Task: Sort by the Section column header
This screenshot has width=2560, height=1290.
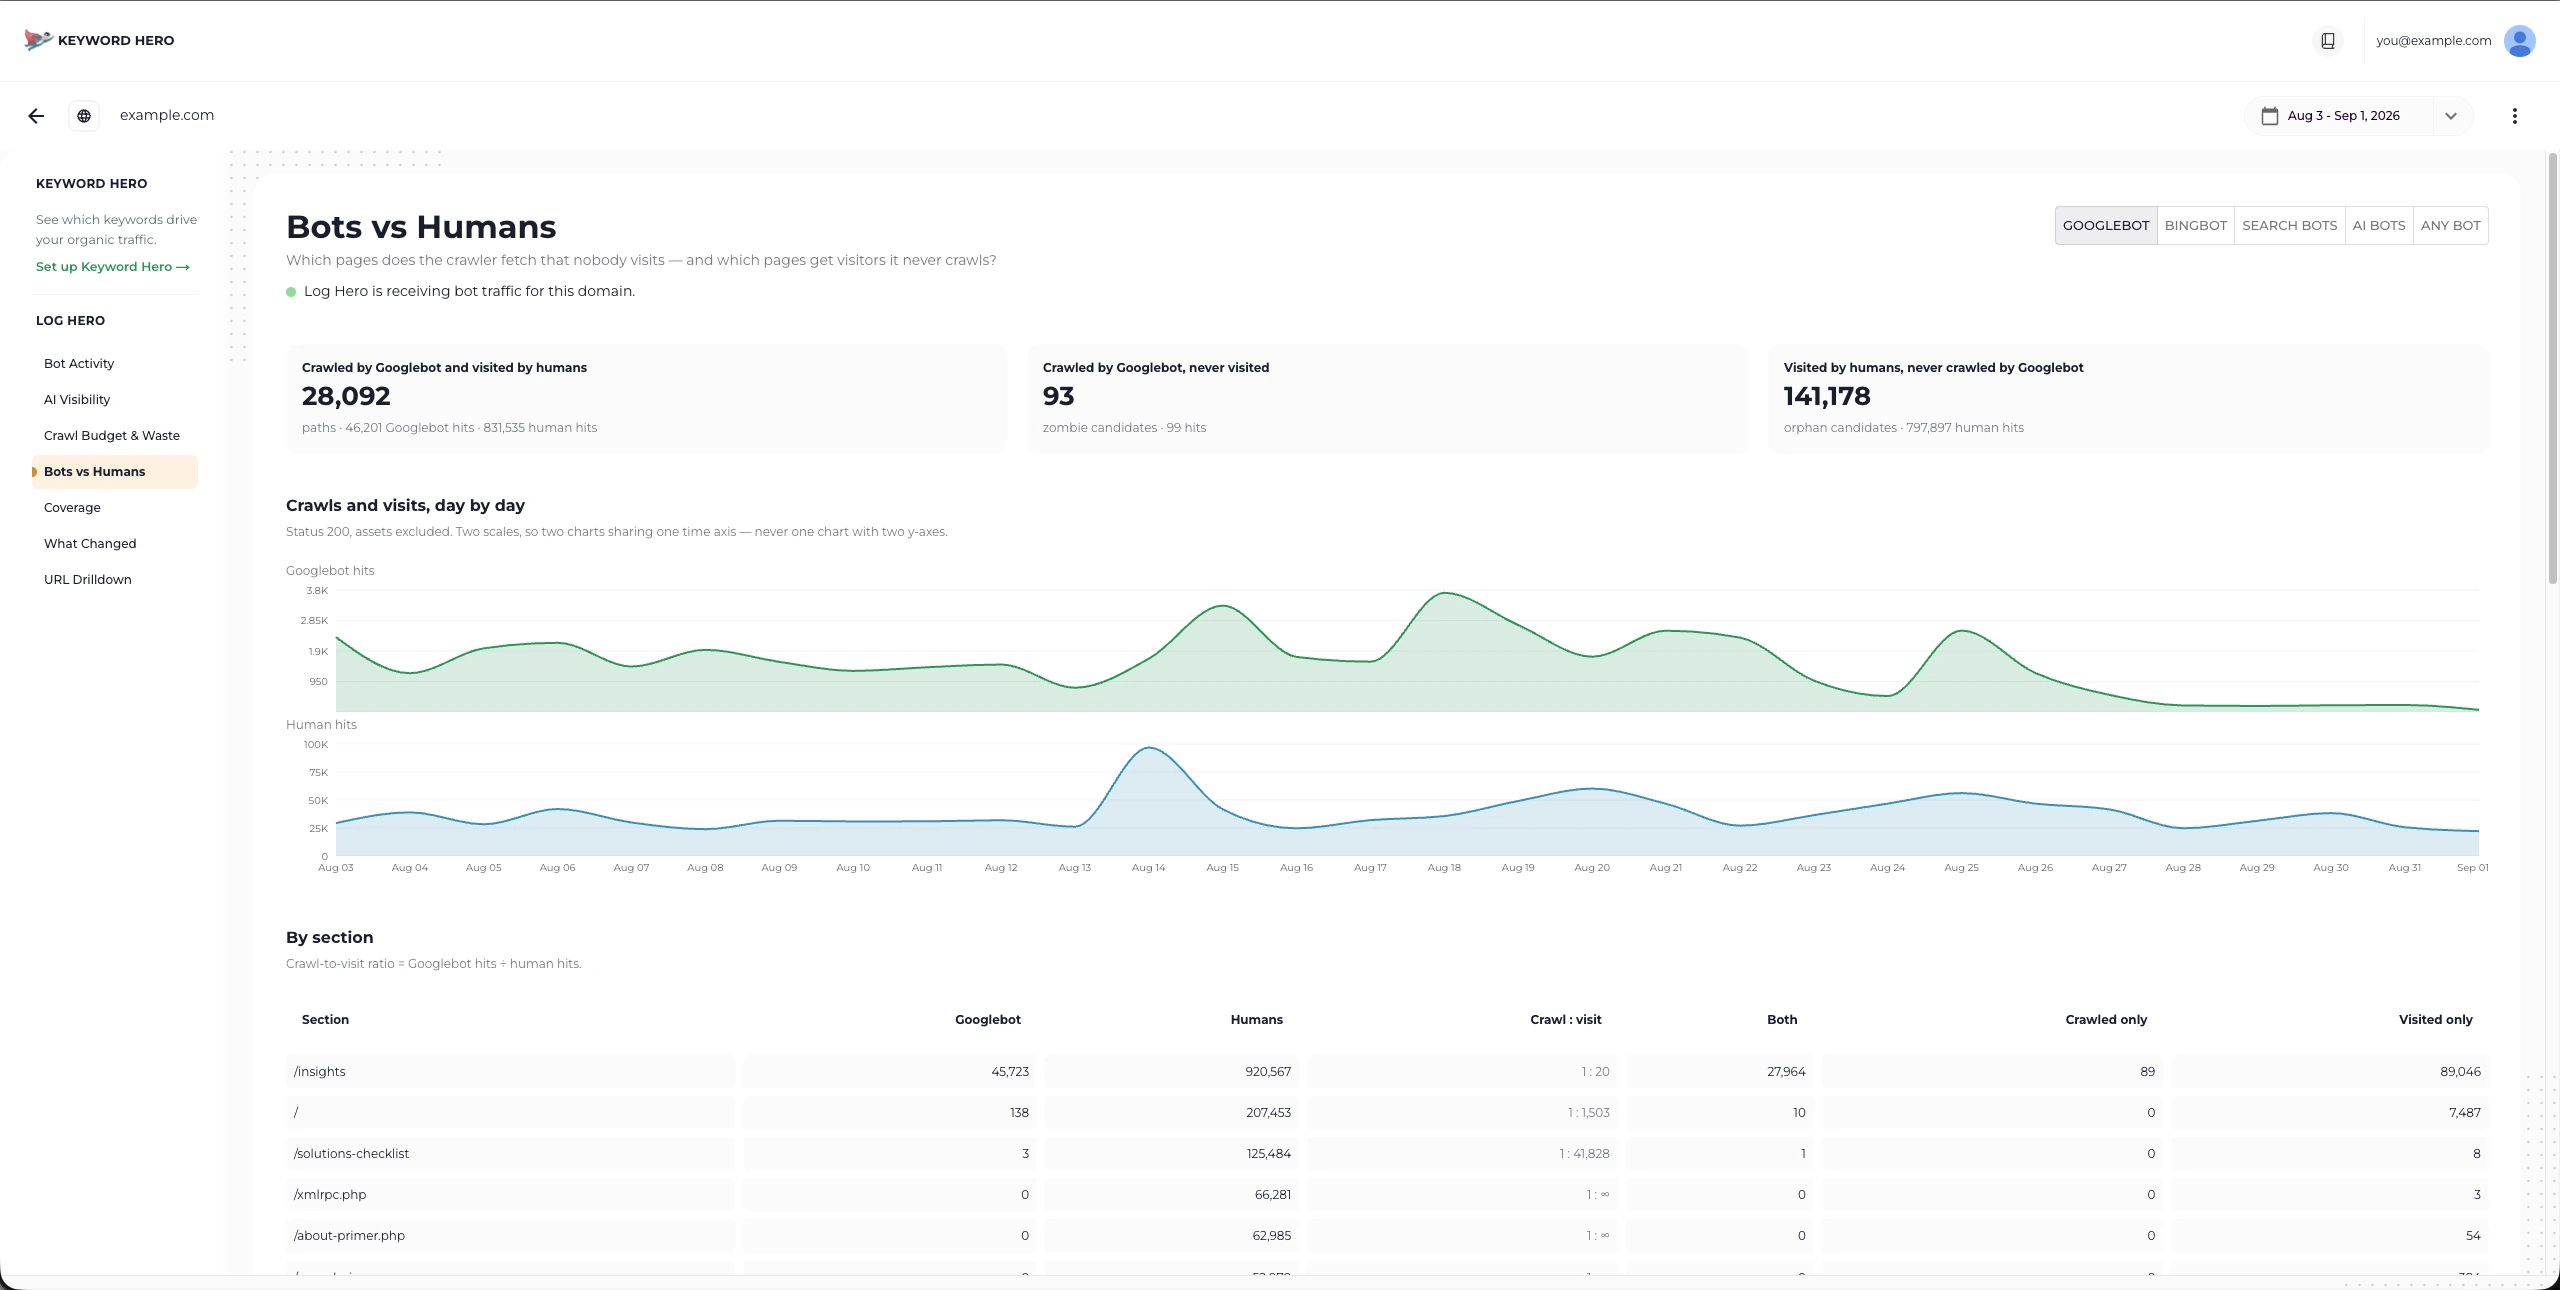Action: click(x=325, y=1019)
